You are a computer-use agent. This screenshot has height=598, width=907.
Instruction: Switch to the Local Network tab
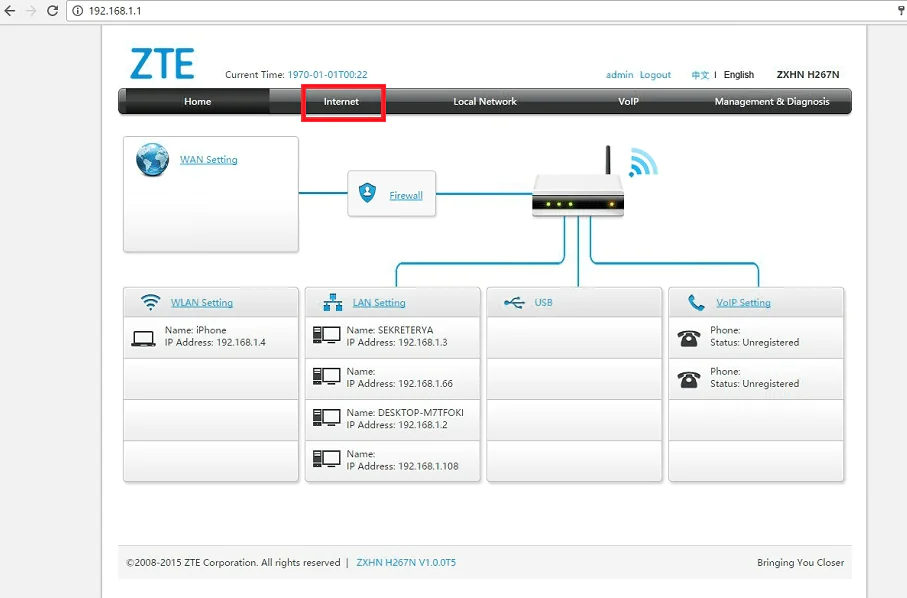(x=484, y=102)
